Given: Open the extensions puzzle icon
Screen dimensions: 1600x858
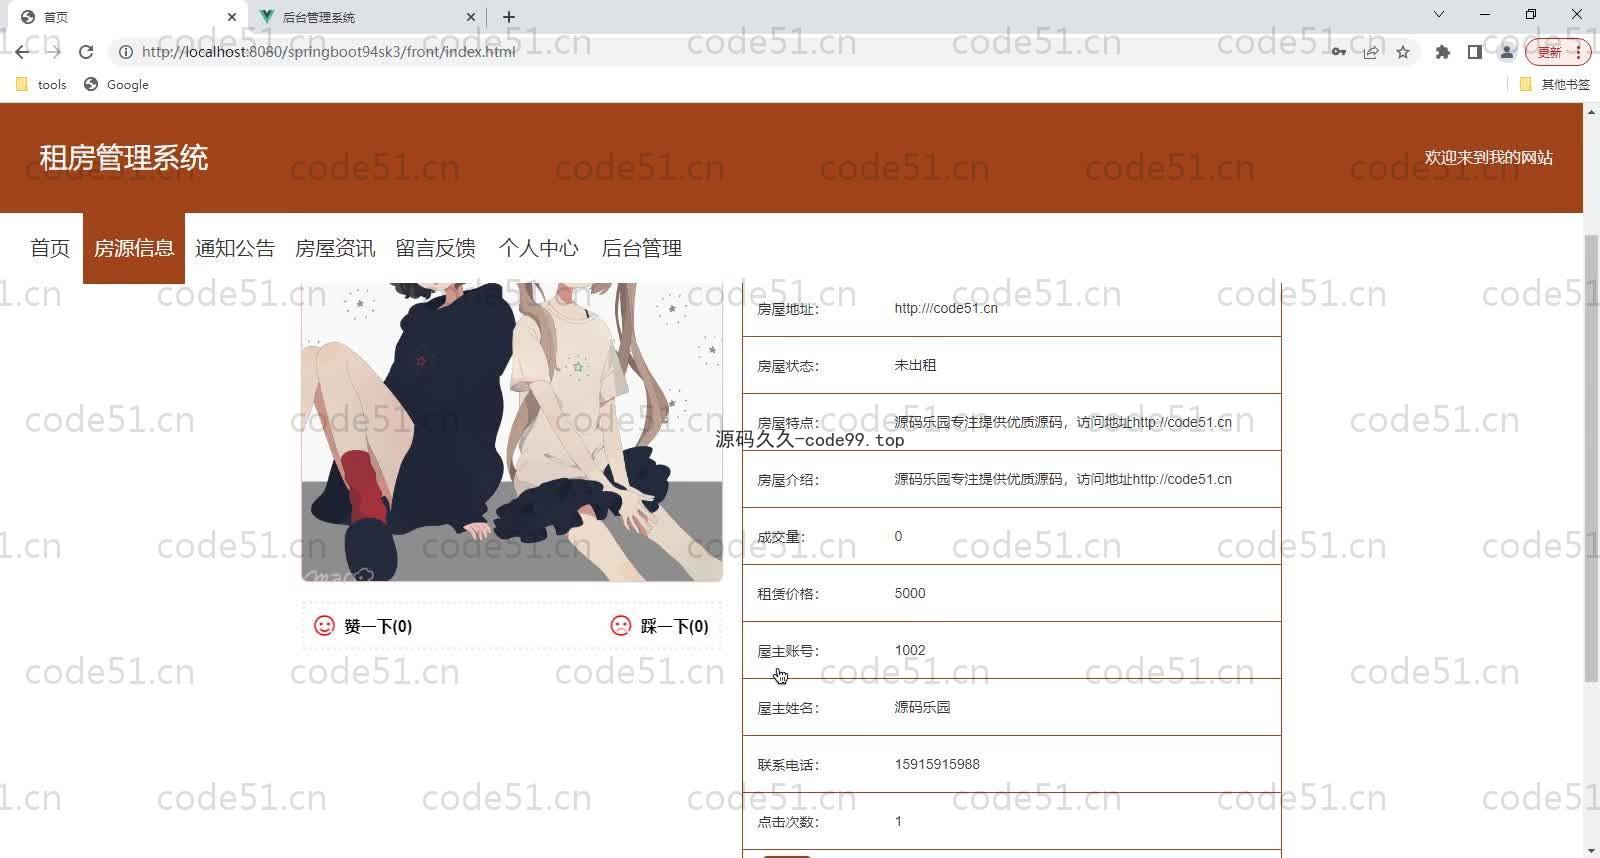Looking at the screenshot, I should pos(1442,52).
